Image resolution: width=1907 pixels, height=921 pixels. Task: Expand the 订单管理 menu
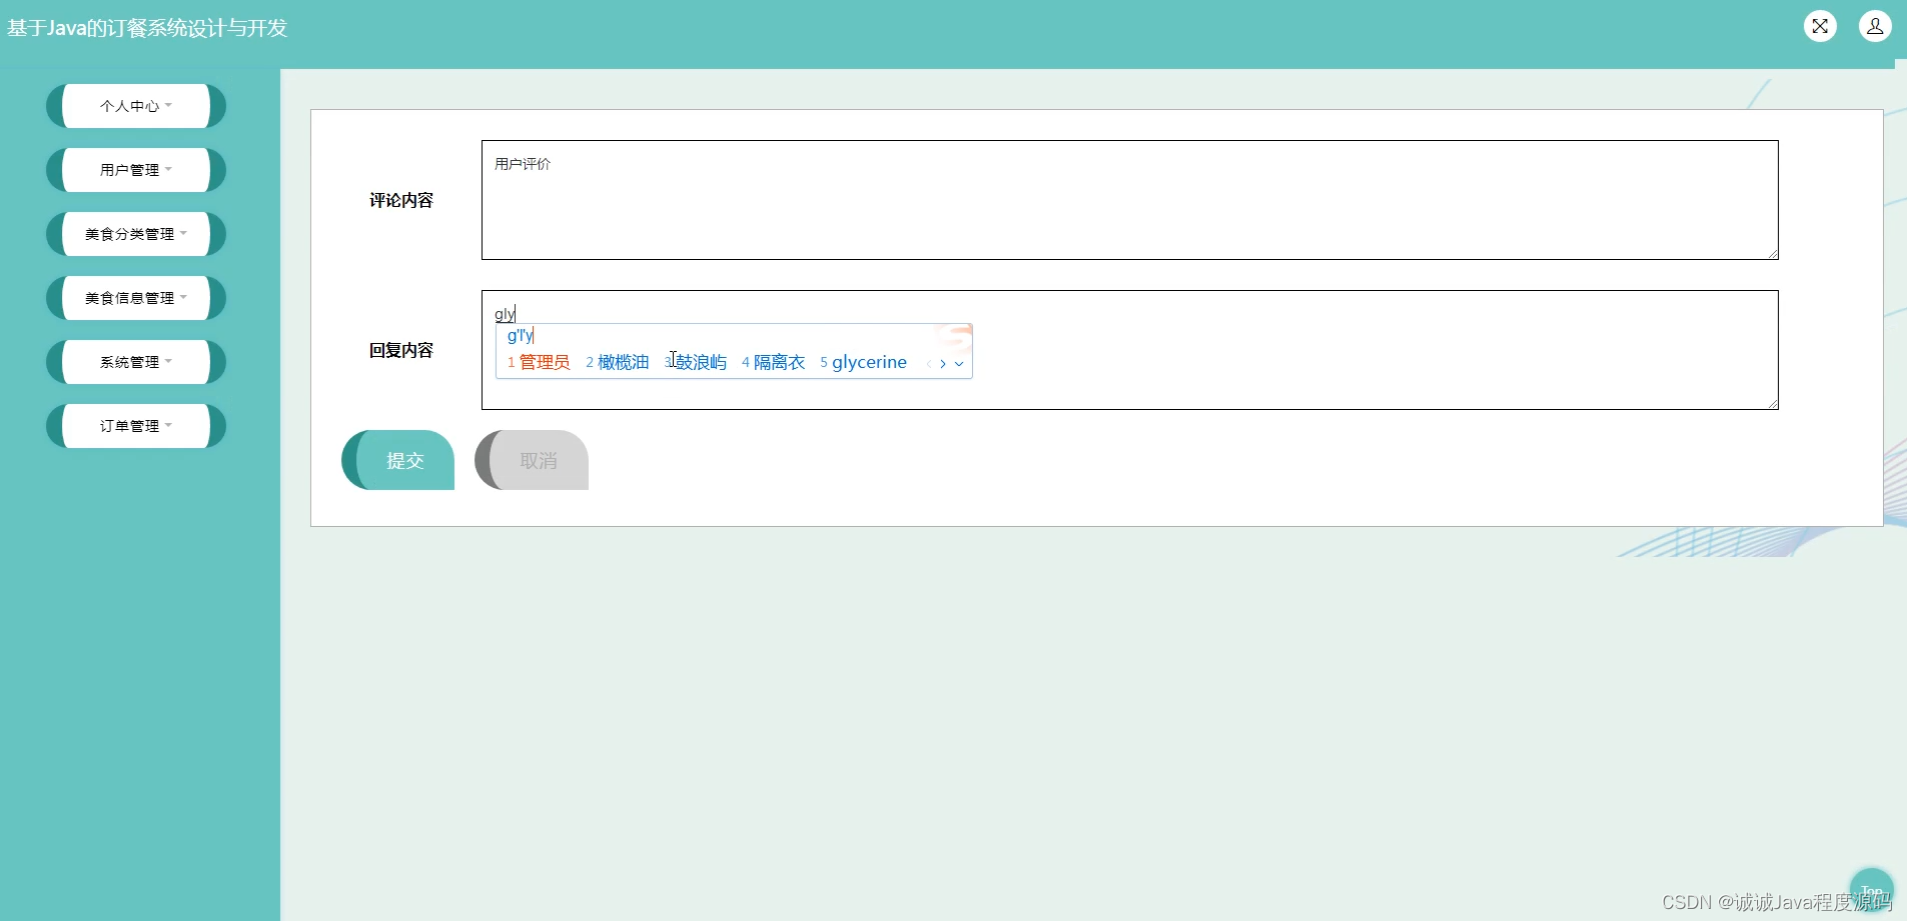tap(136, 426)
